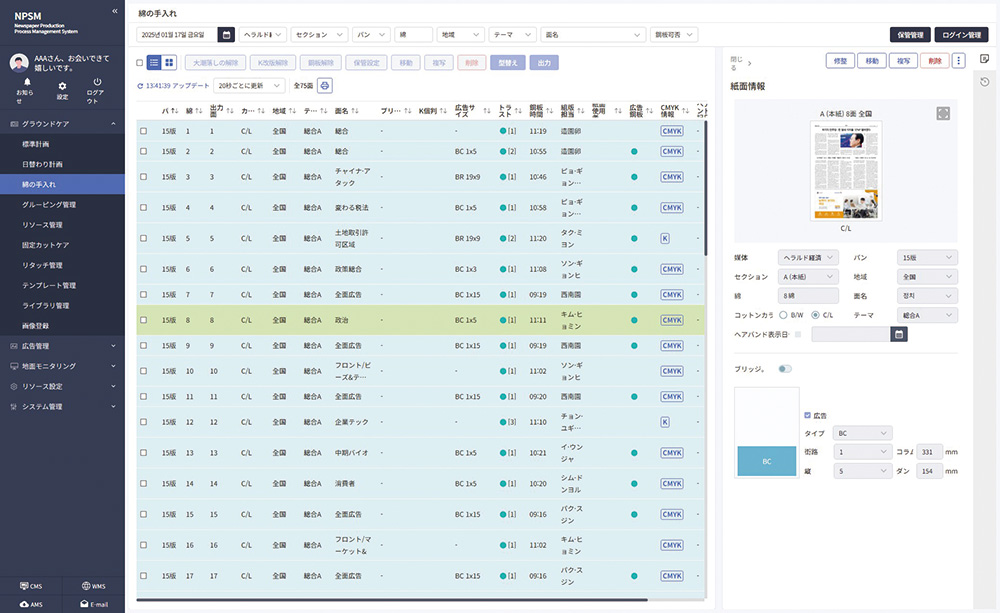Check the checkbox for row 12 企業テック
This screenshot has width=1000, height=613.
pos(143,422)
